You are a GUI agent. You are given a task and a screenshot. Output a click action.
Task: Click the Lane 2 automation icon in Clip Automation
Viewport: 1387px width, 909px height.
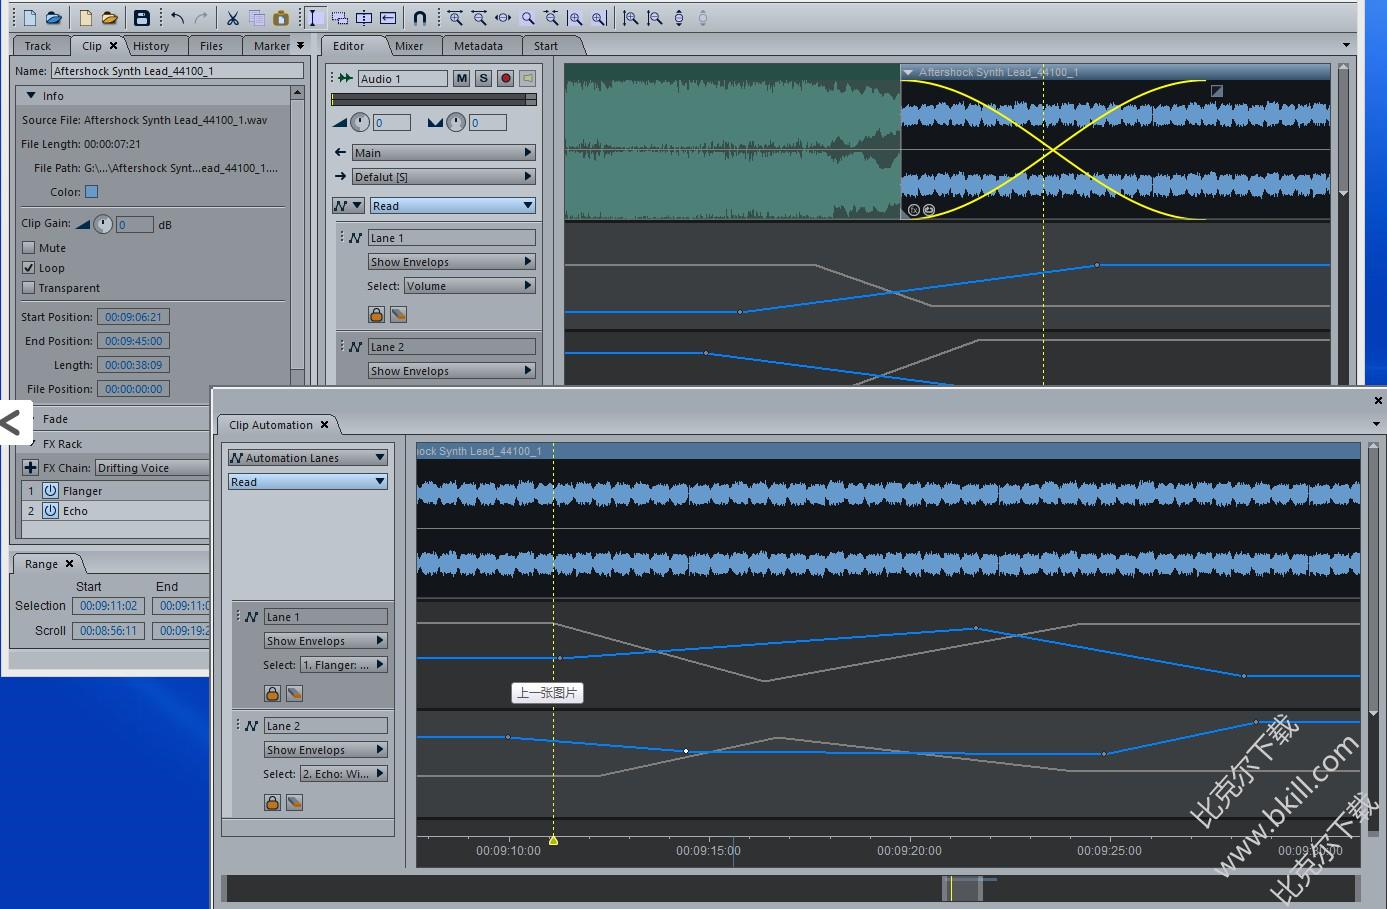tap(251, 726)
